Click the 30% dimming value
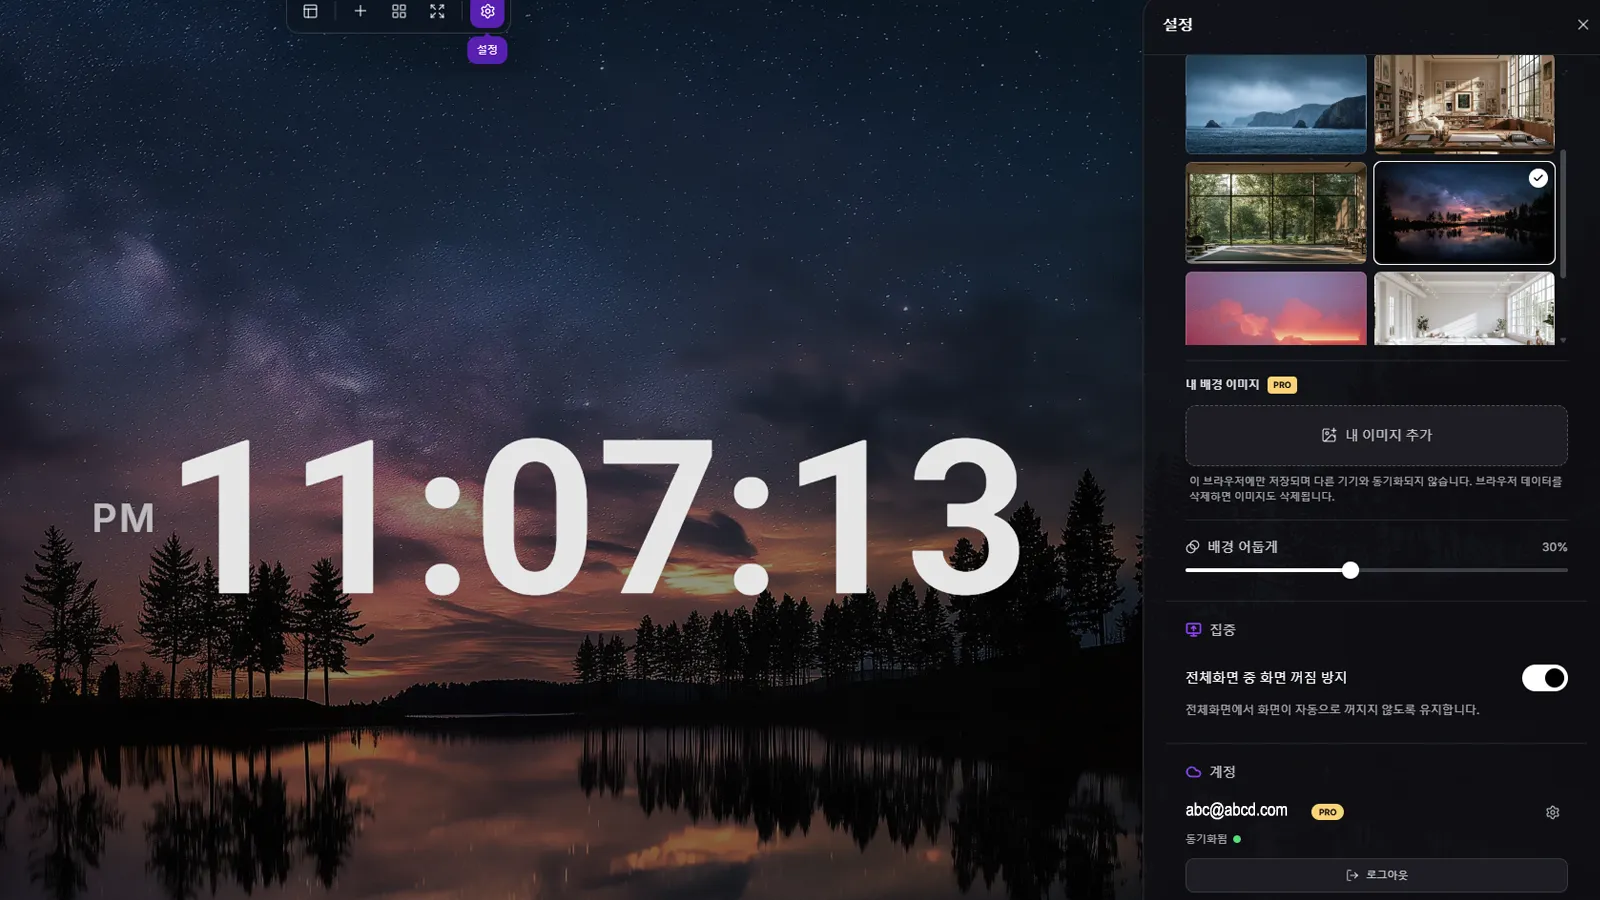1600x900 pixels. tap(1554, 547)
